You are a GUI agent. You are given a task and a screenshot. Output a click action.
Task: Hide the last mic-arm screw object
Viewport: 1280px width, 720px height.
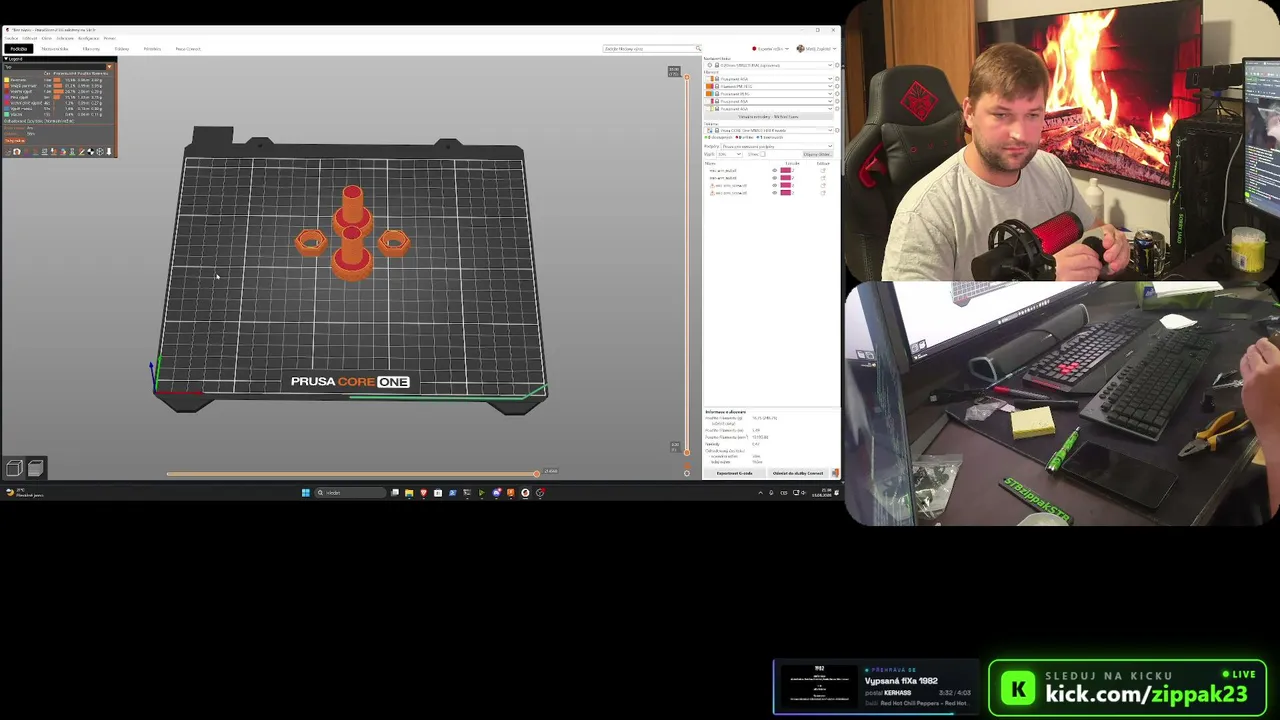pyautogui.click(x=774, y=192)
